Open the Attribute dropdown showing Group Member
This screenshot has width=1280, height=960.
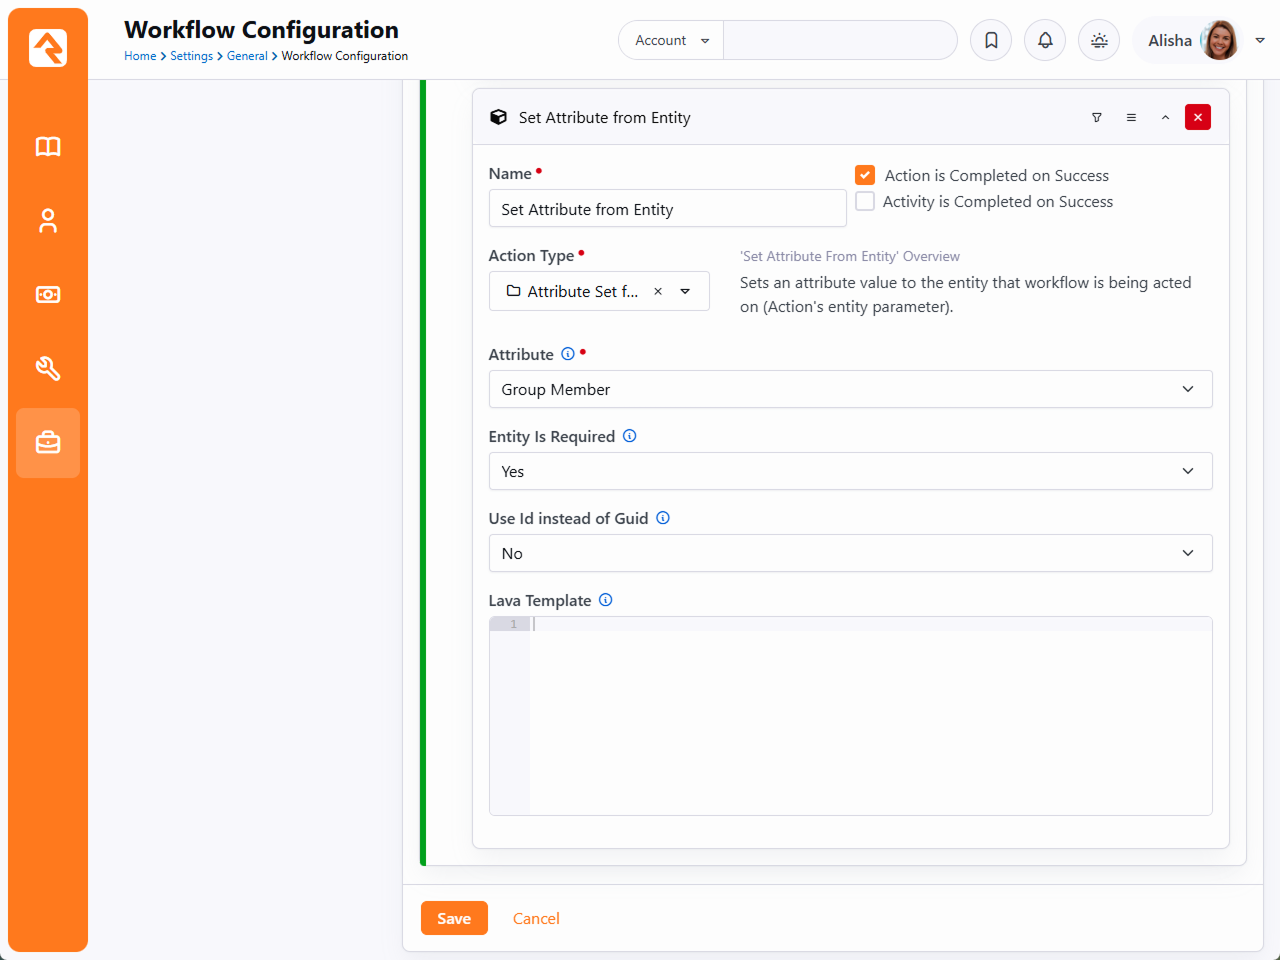tap(850, 389)
